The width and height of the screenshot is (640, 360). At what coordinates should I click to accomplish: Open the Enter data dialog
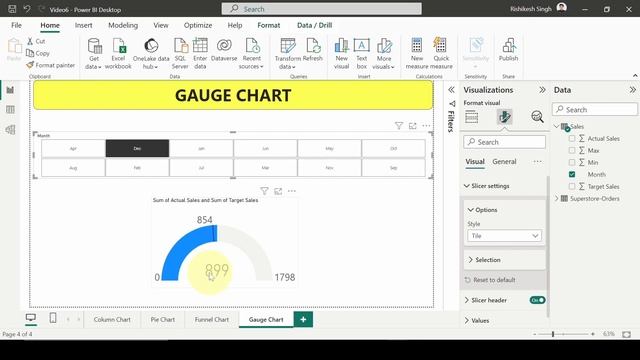coord(200,53)
